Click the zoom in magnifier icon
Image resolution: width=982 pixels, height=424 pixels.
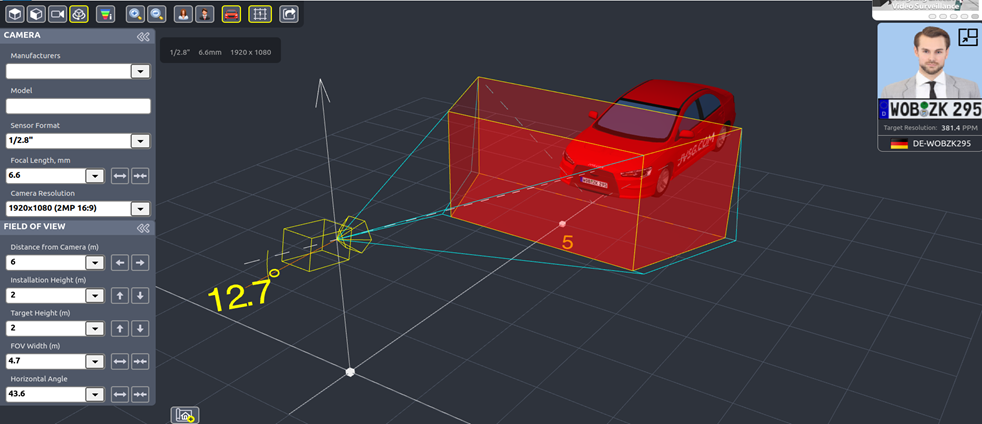click(136, 14)
